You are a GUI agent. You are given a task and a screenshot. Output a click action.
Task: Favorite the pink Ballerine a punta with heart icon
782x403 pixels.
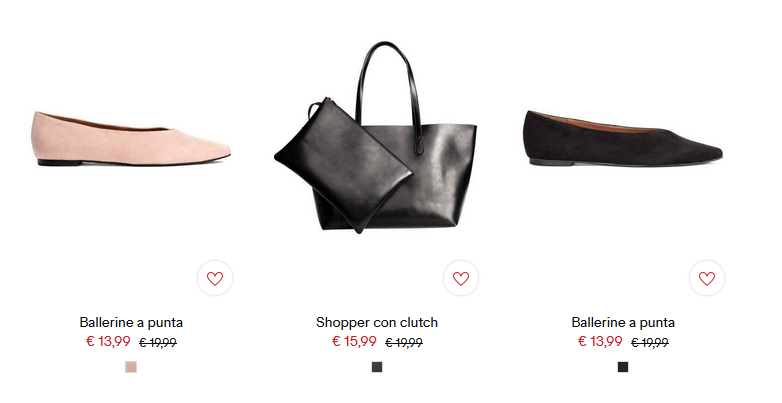click(x=215, y=278)
